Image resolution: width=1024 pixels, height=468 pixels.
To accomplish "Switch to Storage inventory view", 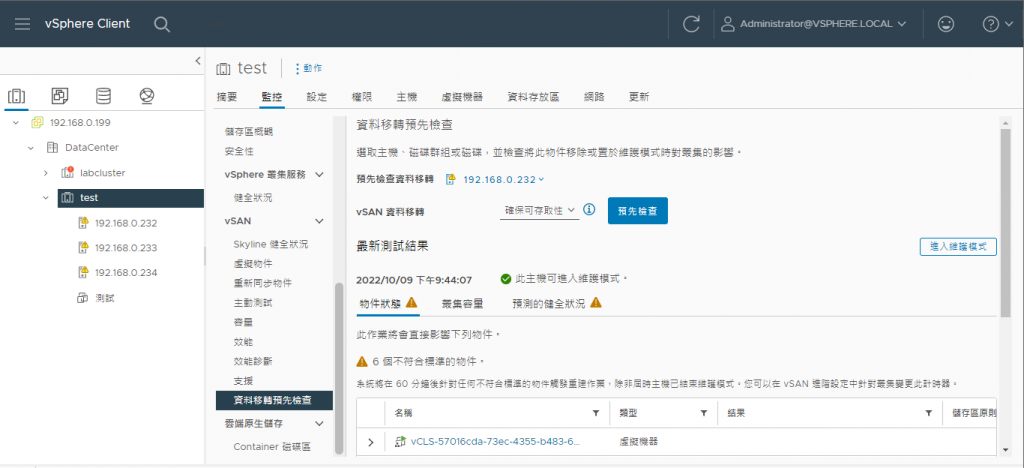I will point(103,97).
